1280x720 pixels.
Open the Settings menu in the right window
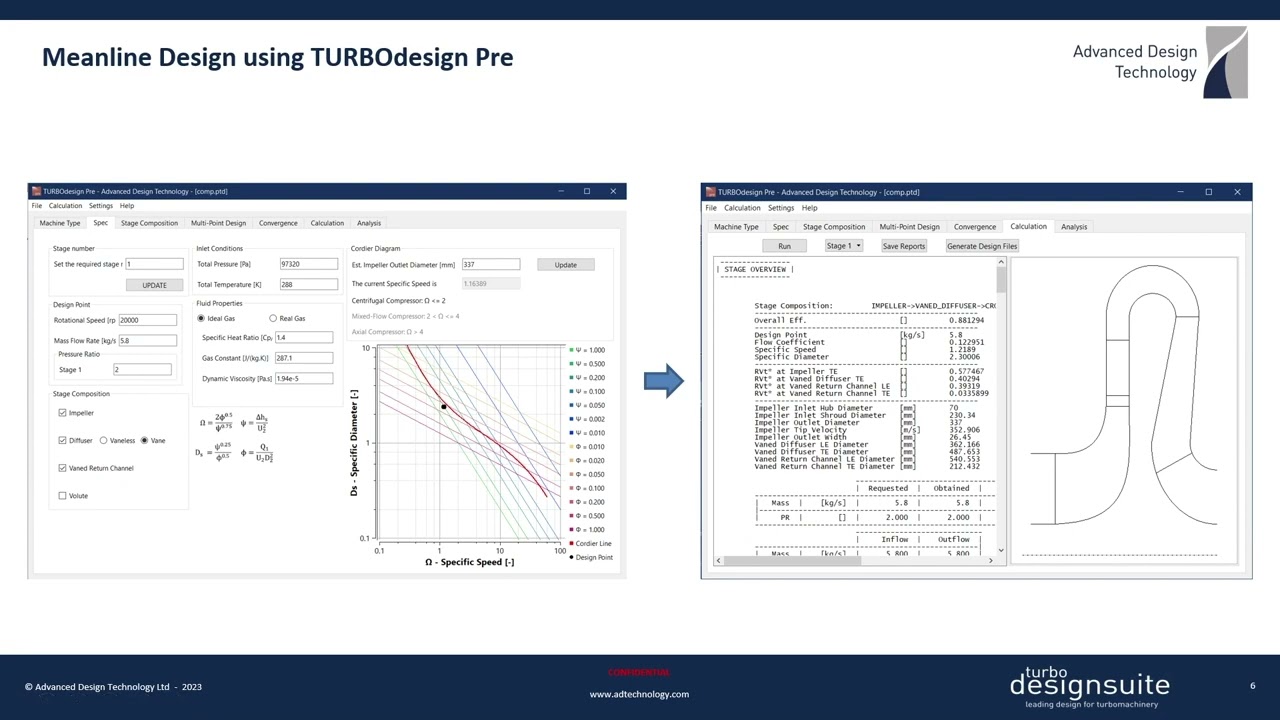pyautogui.click(x=781, y=208)
